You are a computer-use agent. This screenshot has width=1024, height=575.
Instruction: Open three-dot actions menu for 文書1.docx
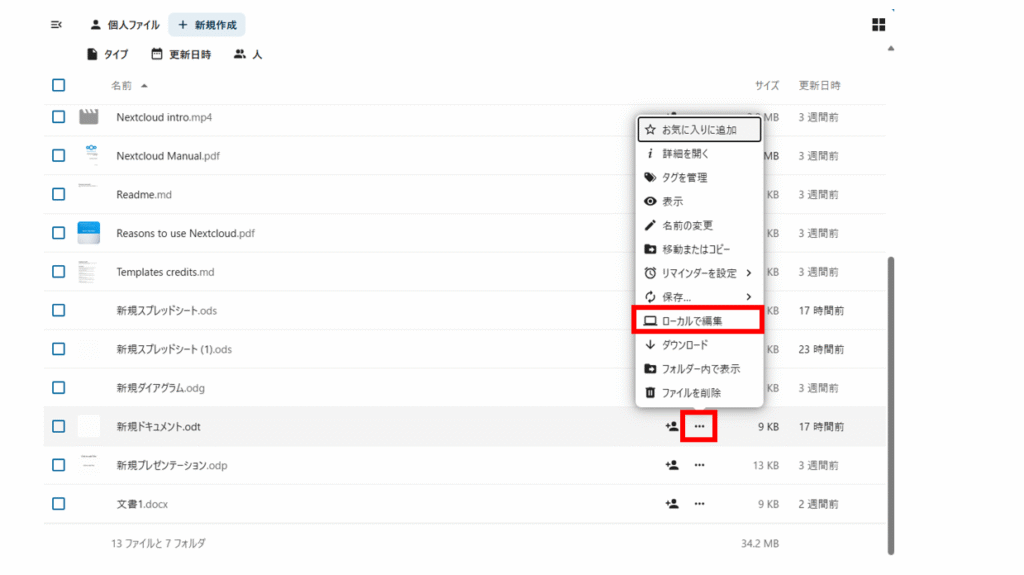coord(700,504)
